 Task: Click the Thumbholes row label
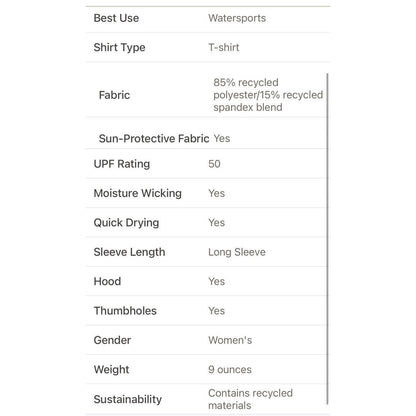click(x=125, y=311)
